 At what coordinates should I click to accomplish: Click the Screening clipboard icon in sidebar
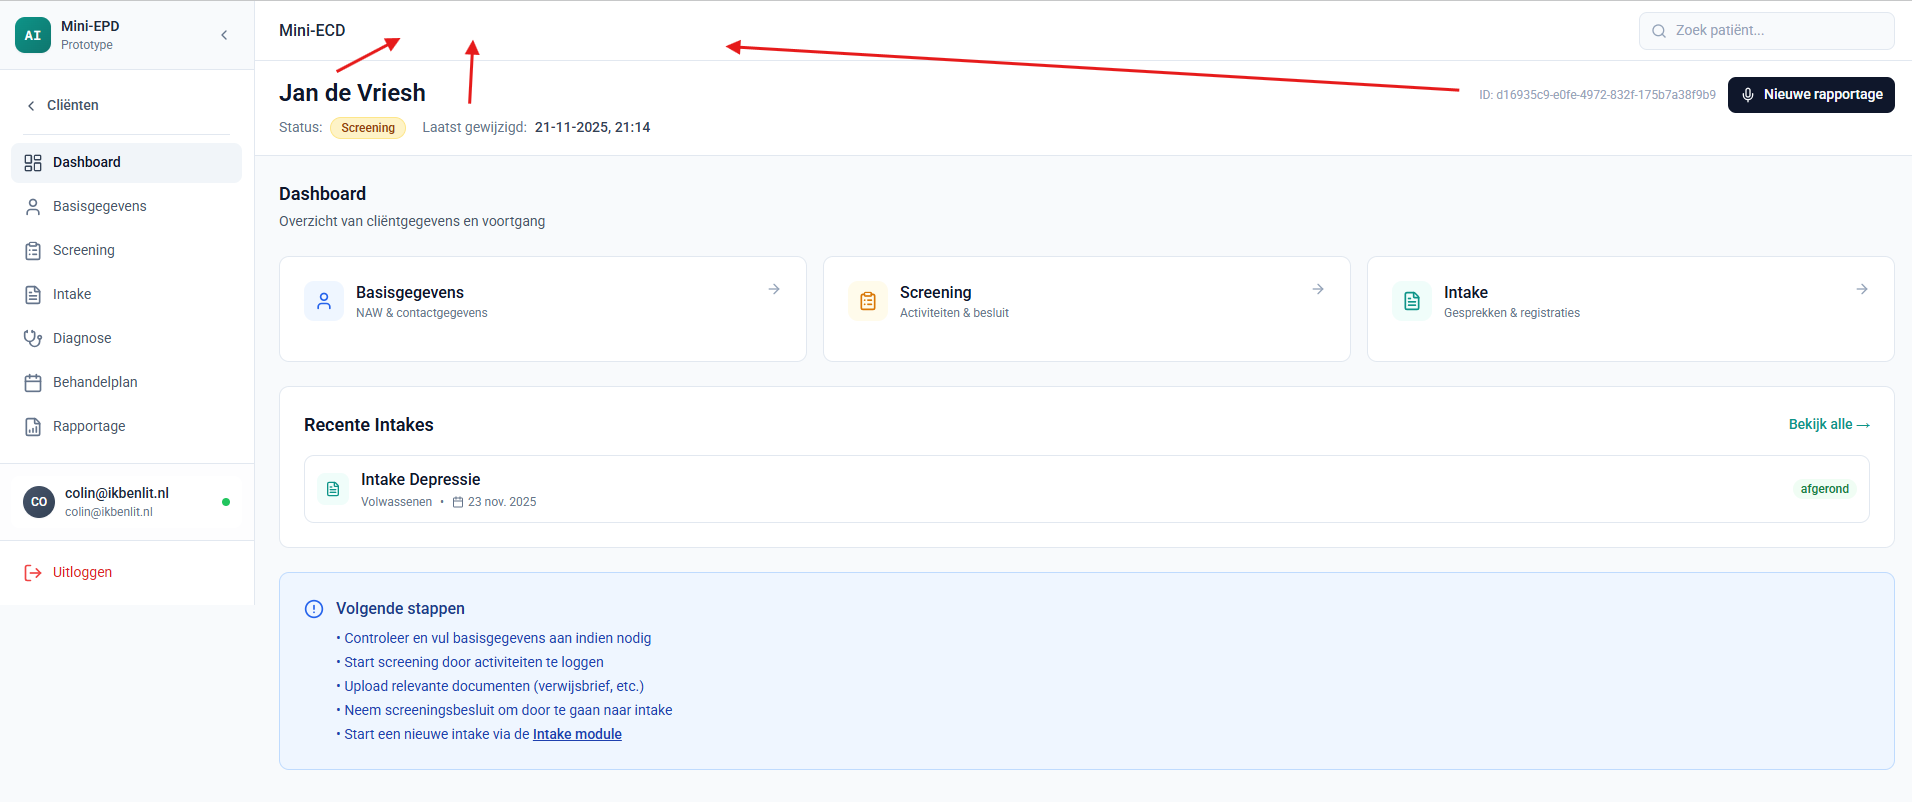point(33,251)
